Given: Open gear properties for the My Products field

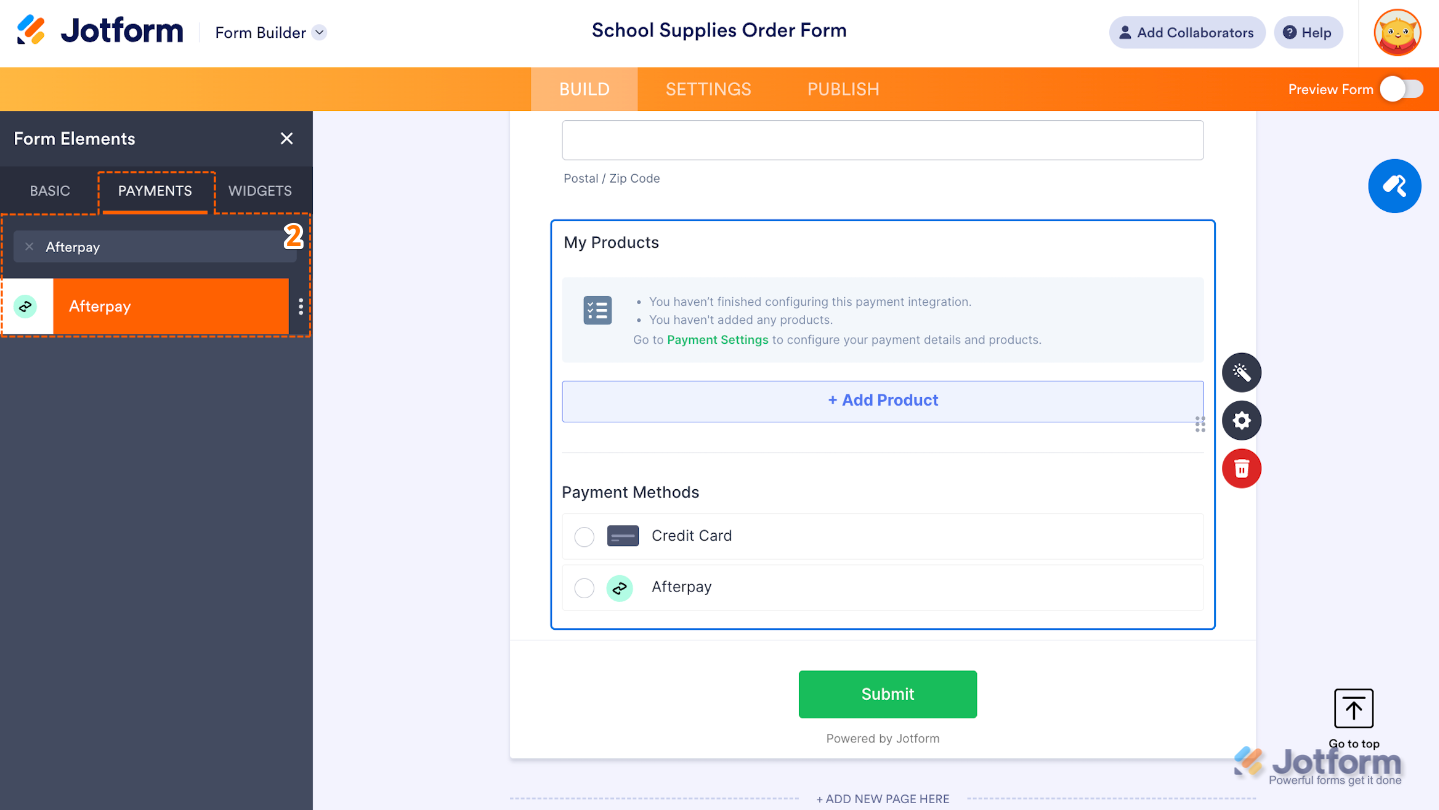Looking at the screenshot, I should (x=1241, y=420).
